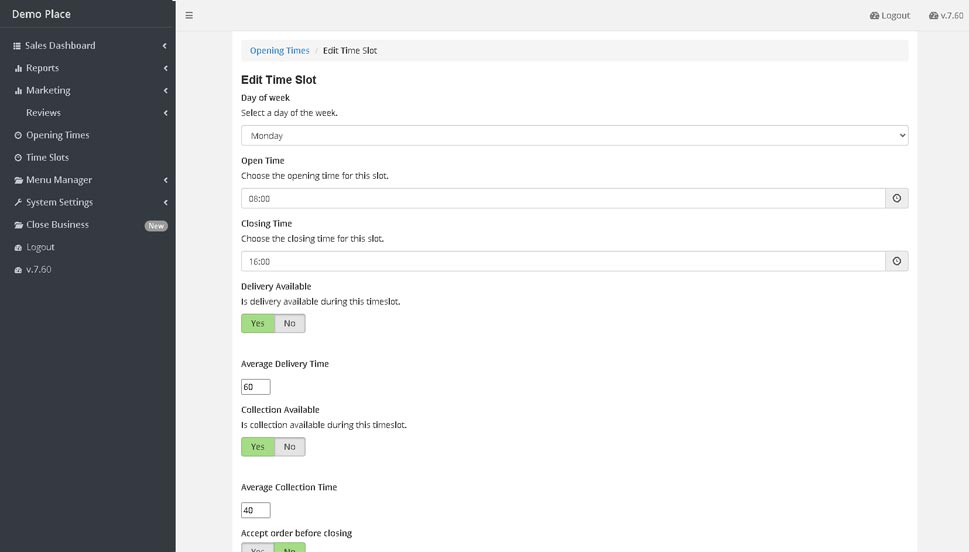Click the System Settings wrench icon

18,203
